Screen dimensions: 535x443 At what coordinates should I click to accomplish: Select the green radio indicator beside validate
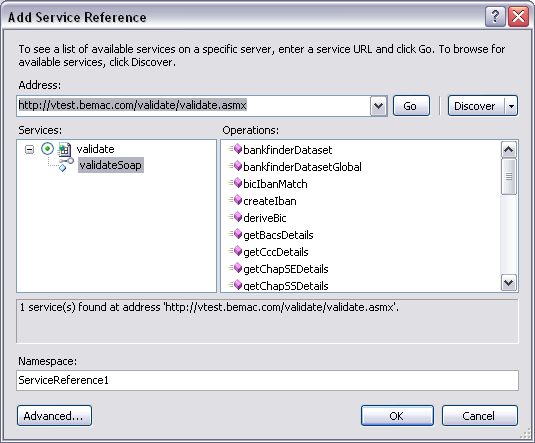pyautogui.click(x=47, y=149)
